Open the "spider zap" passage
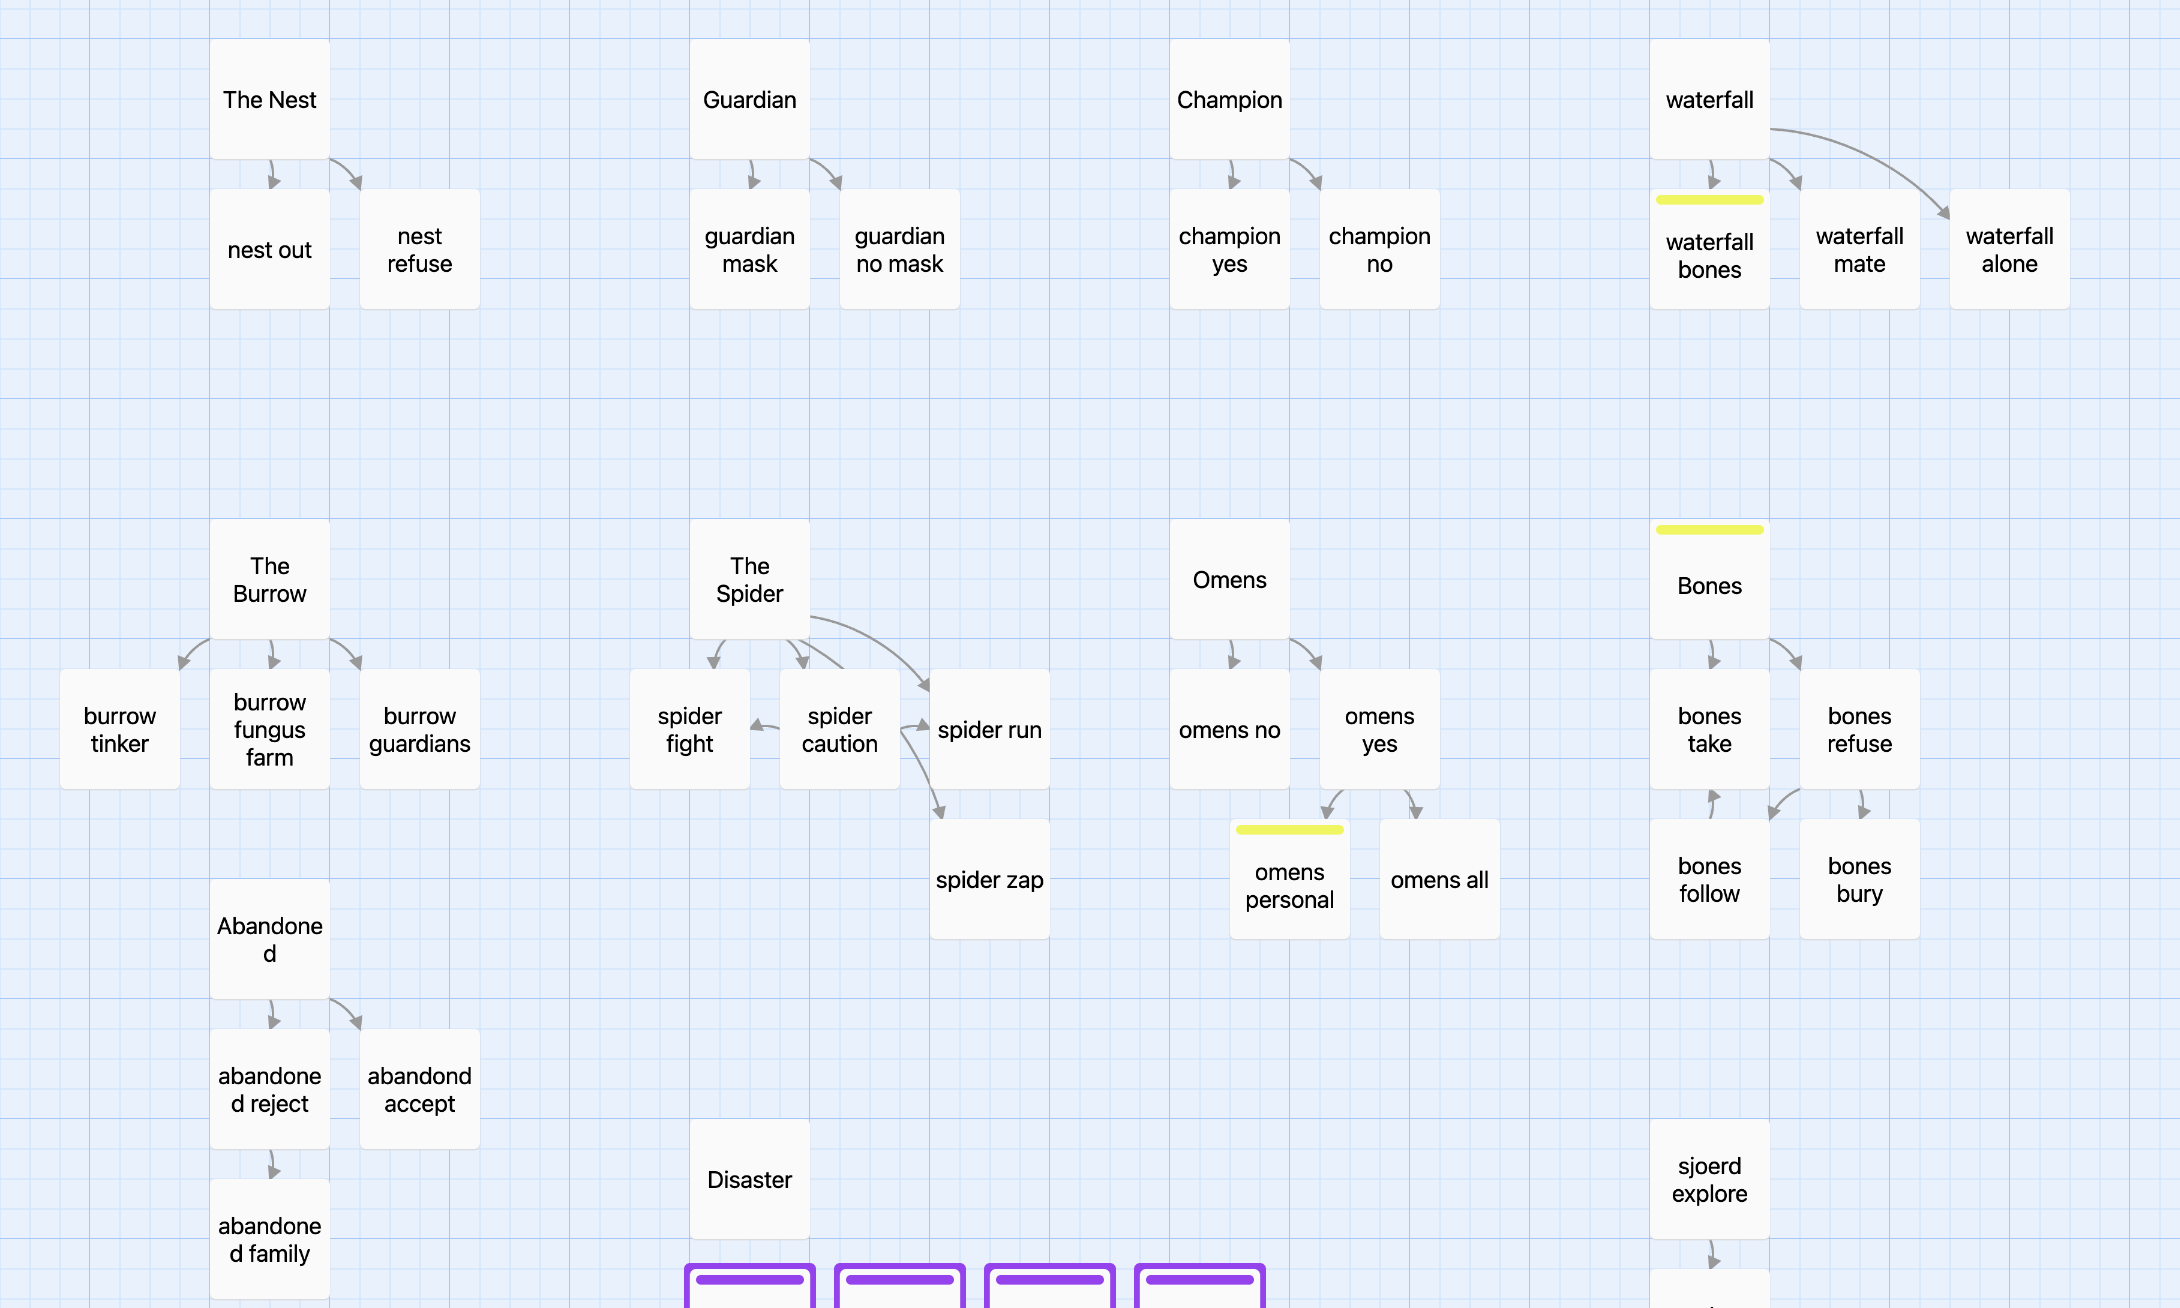The height and width of the screenshot is (1308, 2180). [990, 879]
